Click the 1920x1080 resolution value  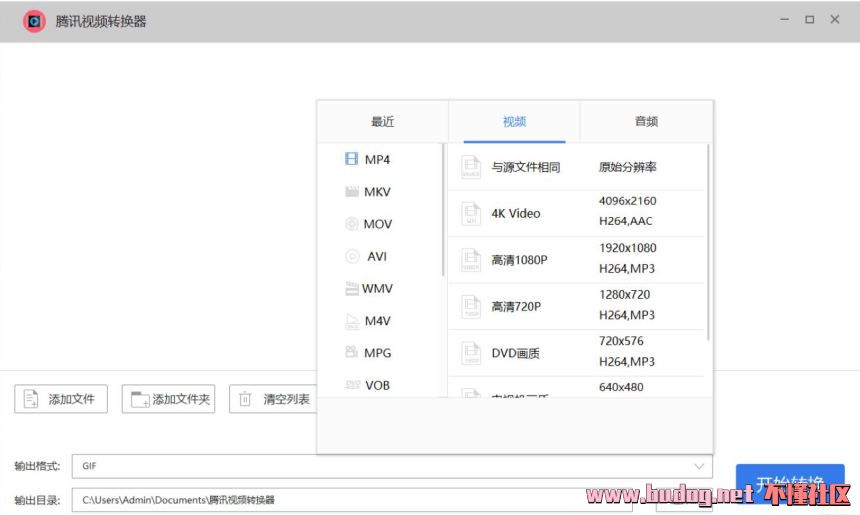coord(627,248)
